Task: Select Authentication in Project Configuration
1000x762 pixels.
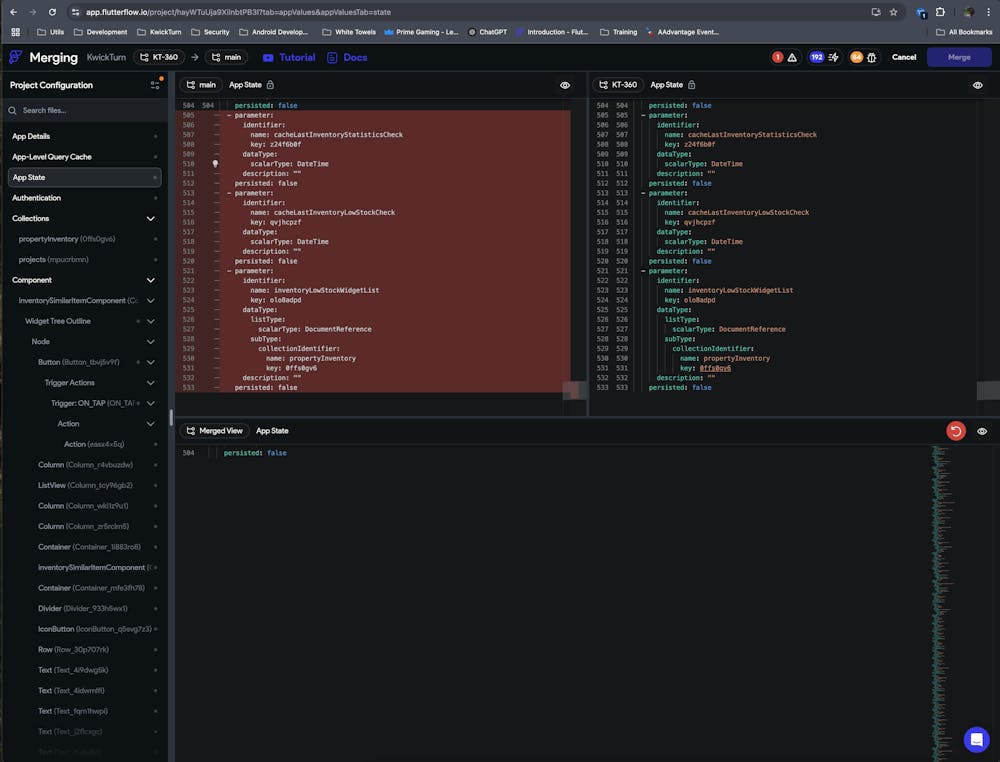Action: [x=37, y=198]
